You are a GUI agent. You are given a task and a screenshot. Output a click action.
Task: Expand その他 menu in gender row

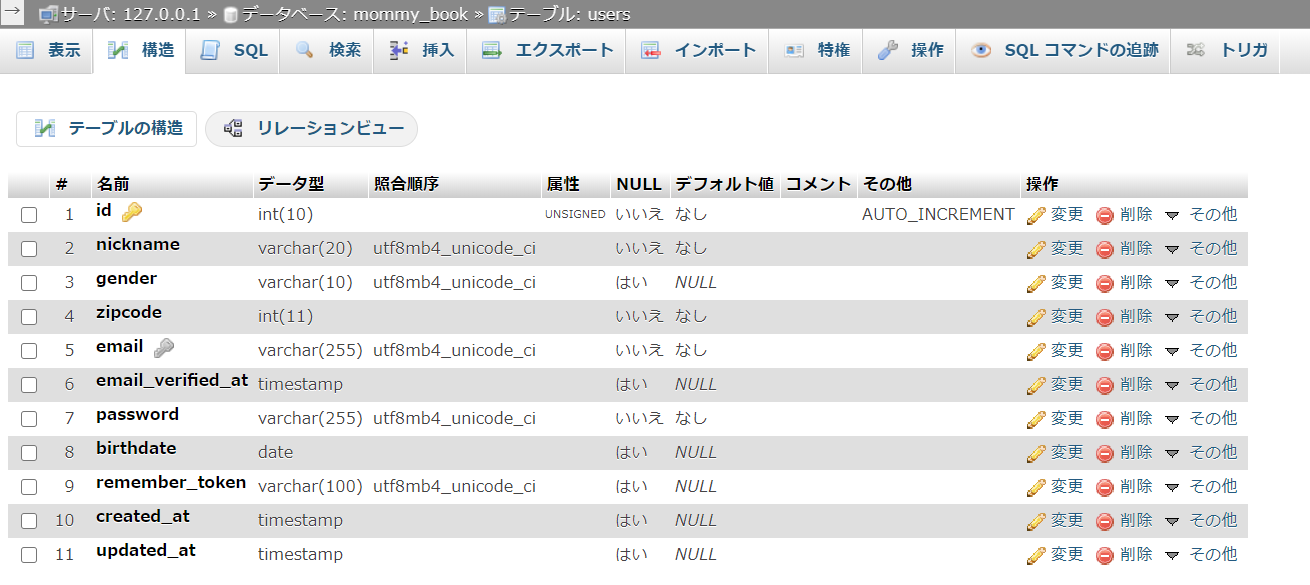coord(1201,282)
